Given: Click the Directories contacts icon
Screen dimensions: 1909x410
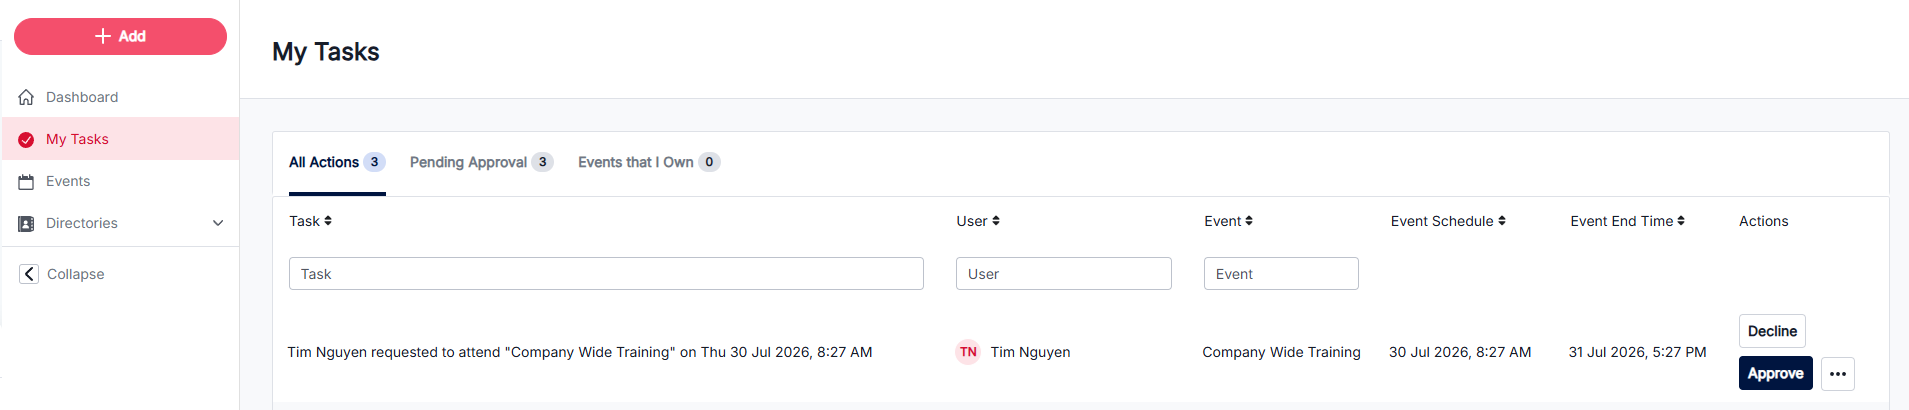Looking at the screenshot, I should [27, 224].
